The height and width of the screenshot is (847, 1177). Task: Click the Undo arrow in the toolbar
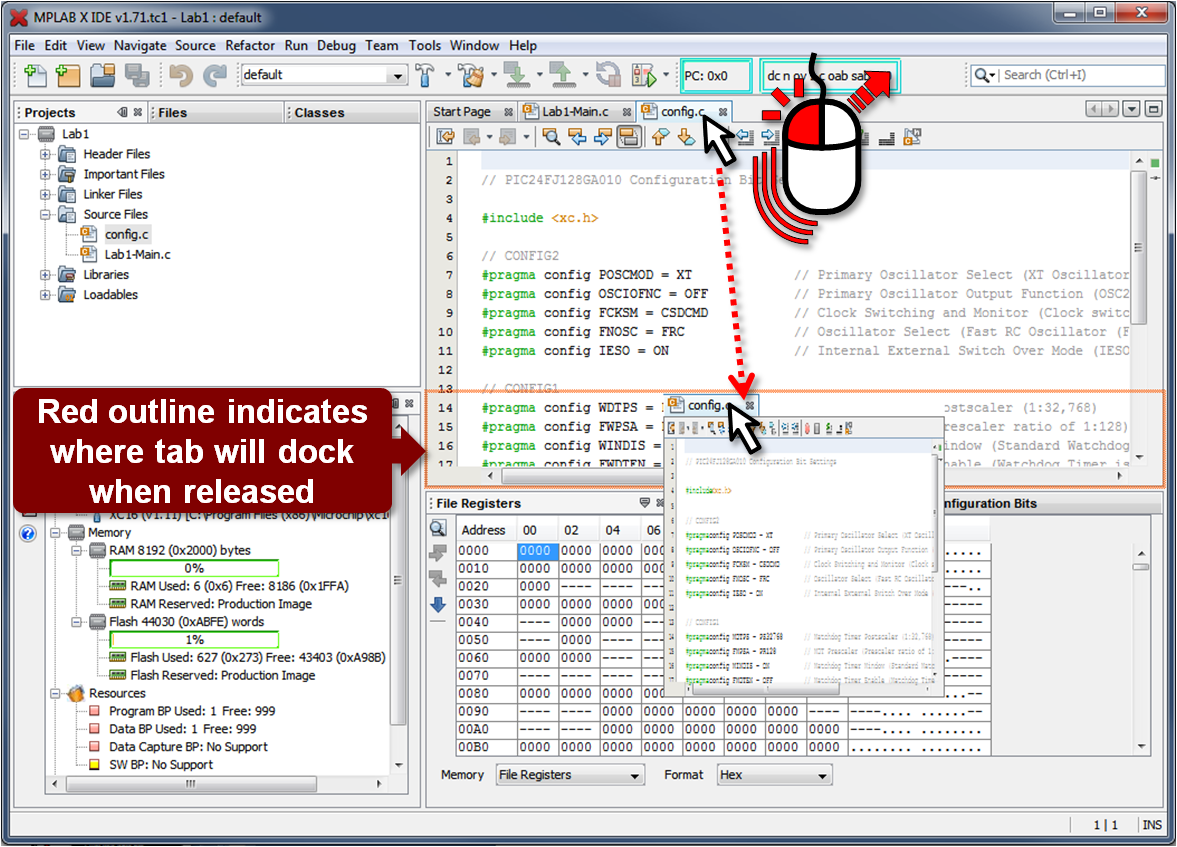pyautogui.click(x=181, y=75)
